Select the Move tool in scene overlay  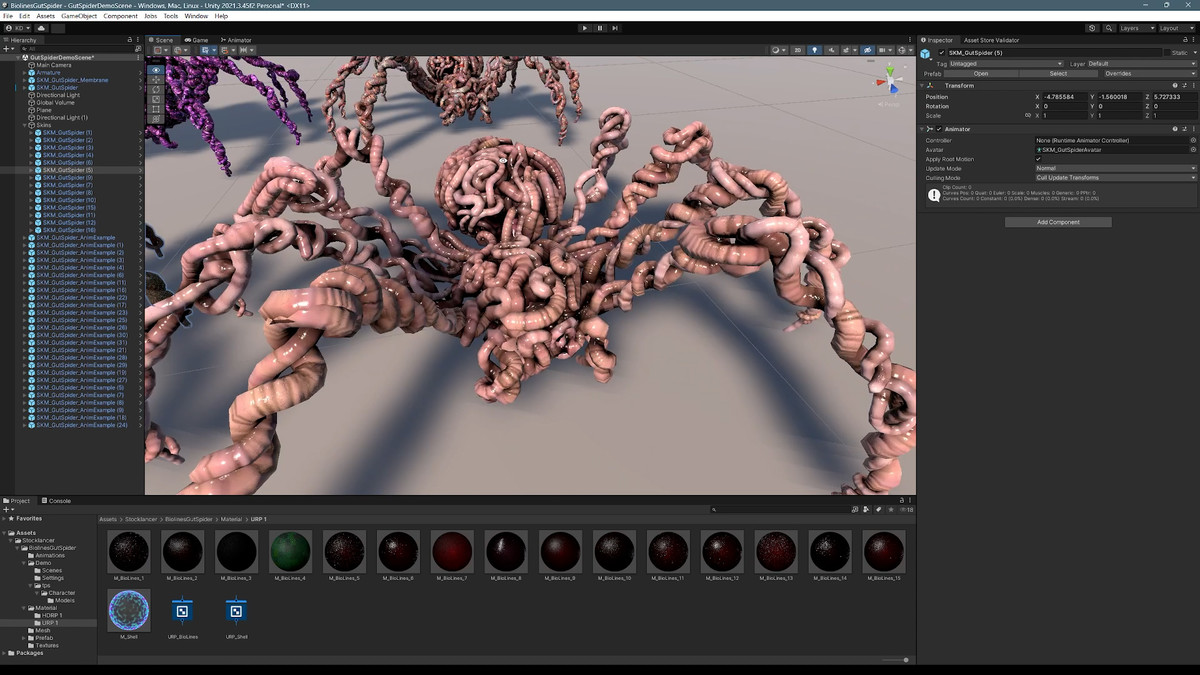click(x=156, y=81)
